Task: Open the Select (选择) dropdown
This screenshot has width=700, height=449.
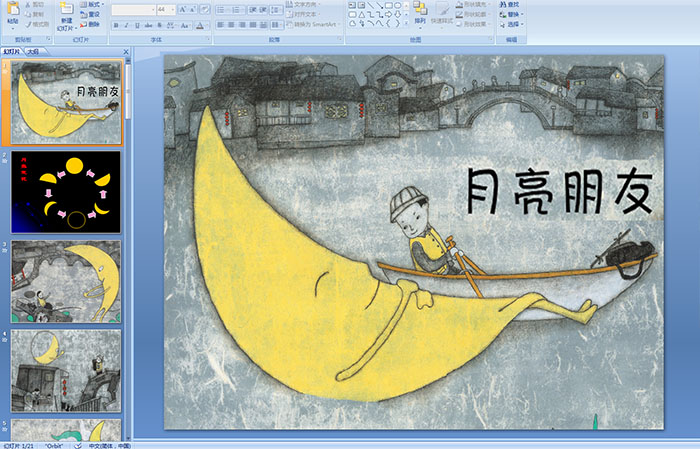Action: tap(512, 24)
